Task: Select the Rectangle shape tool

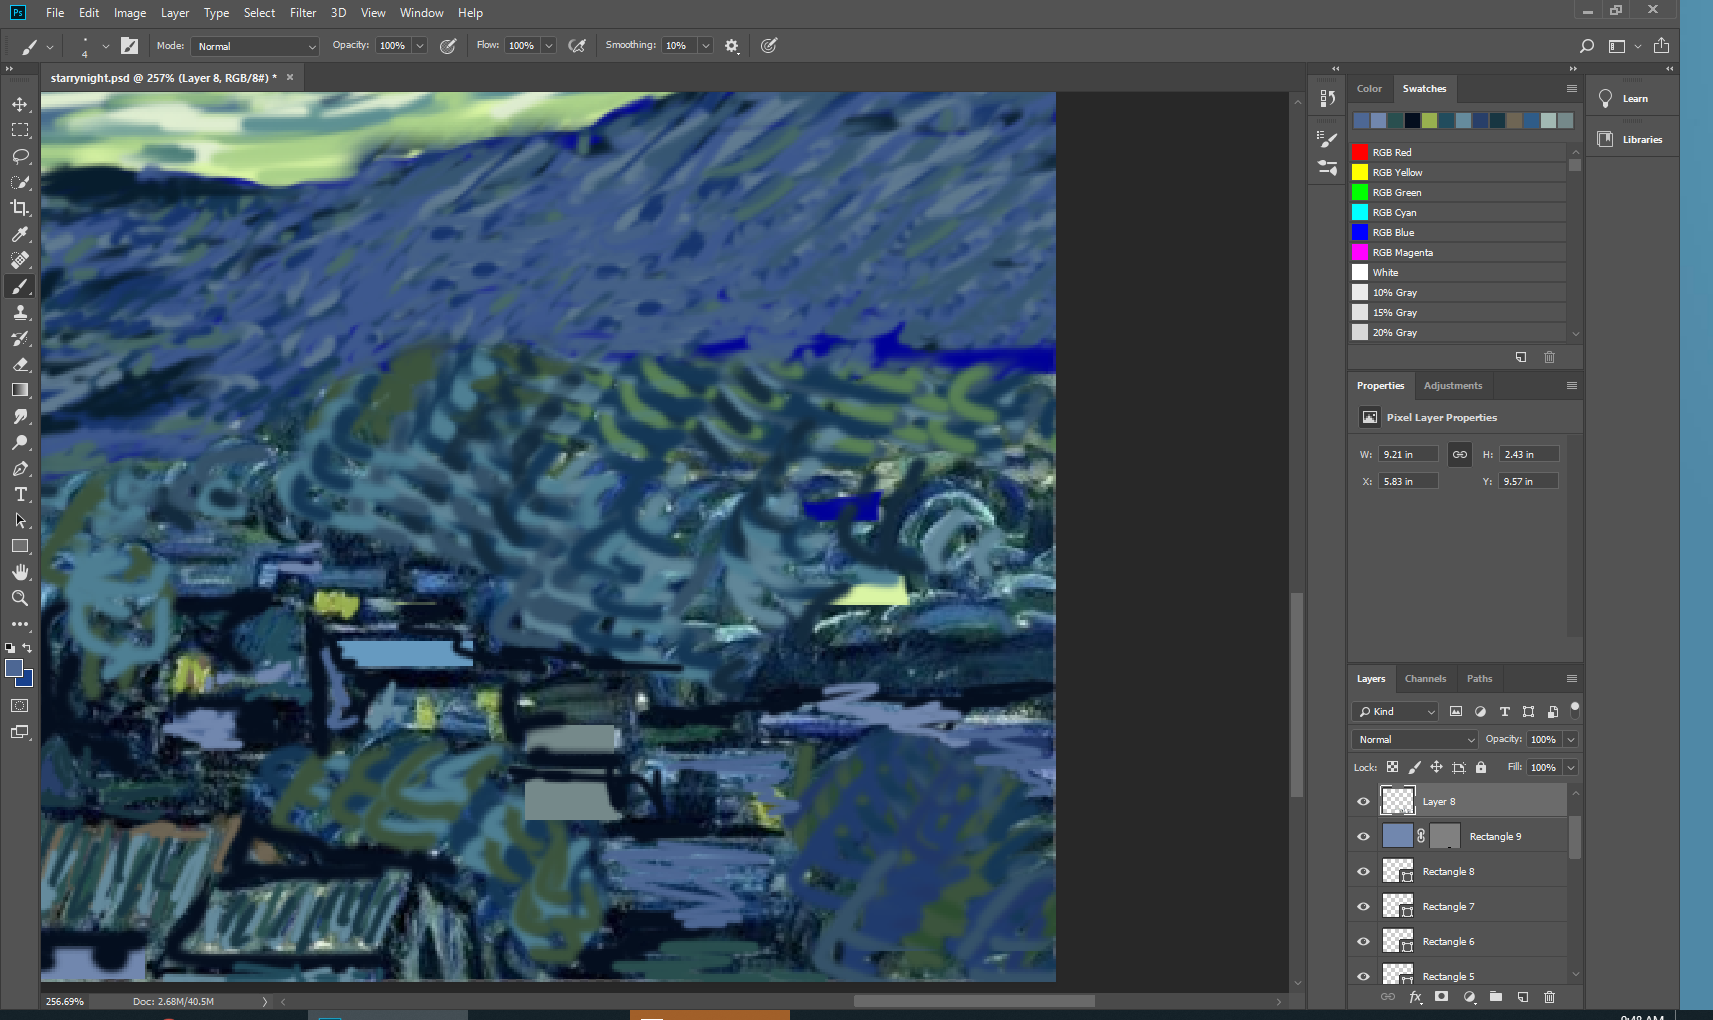Action: point(20,546)
